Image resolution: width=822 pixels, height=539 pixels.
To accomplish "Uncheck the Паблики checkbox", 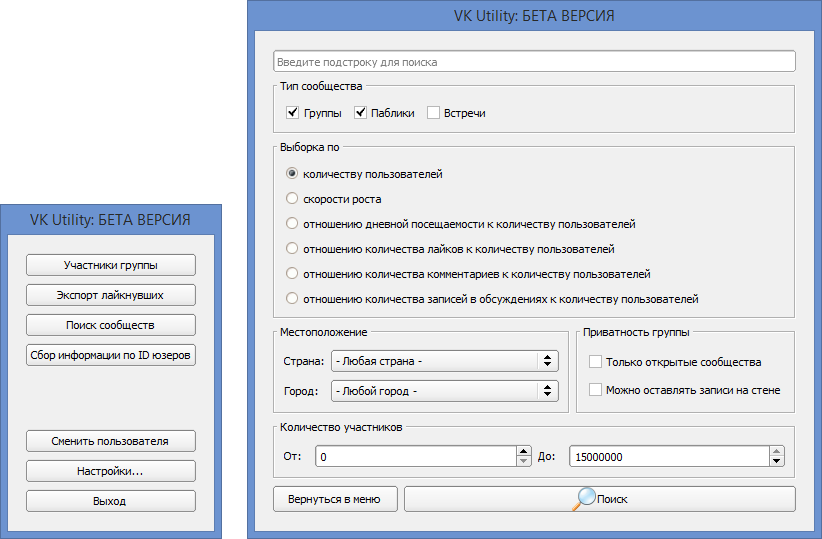I will [360, 112].
